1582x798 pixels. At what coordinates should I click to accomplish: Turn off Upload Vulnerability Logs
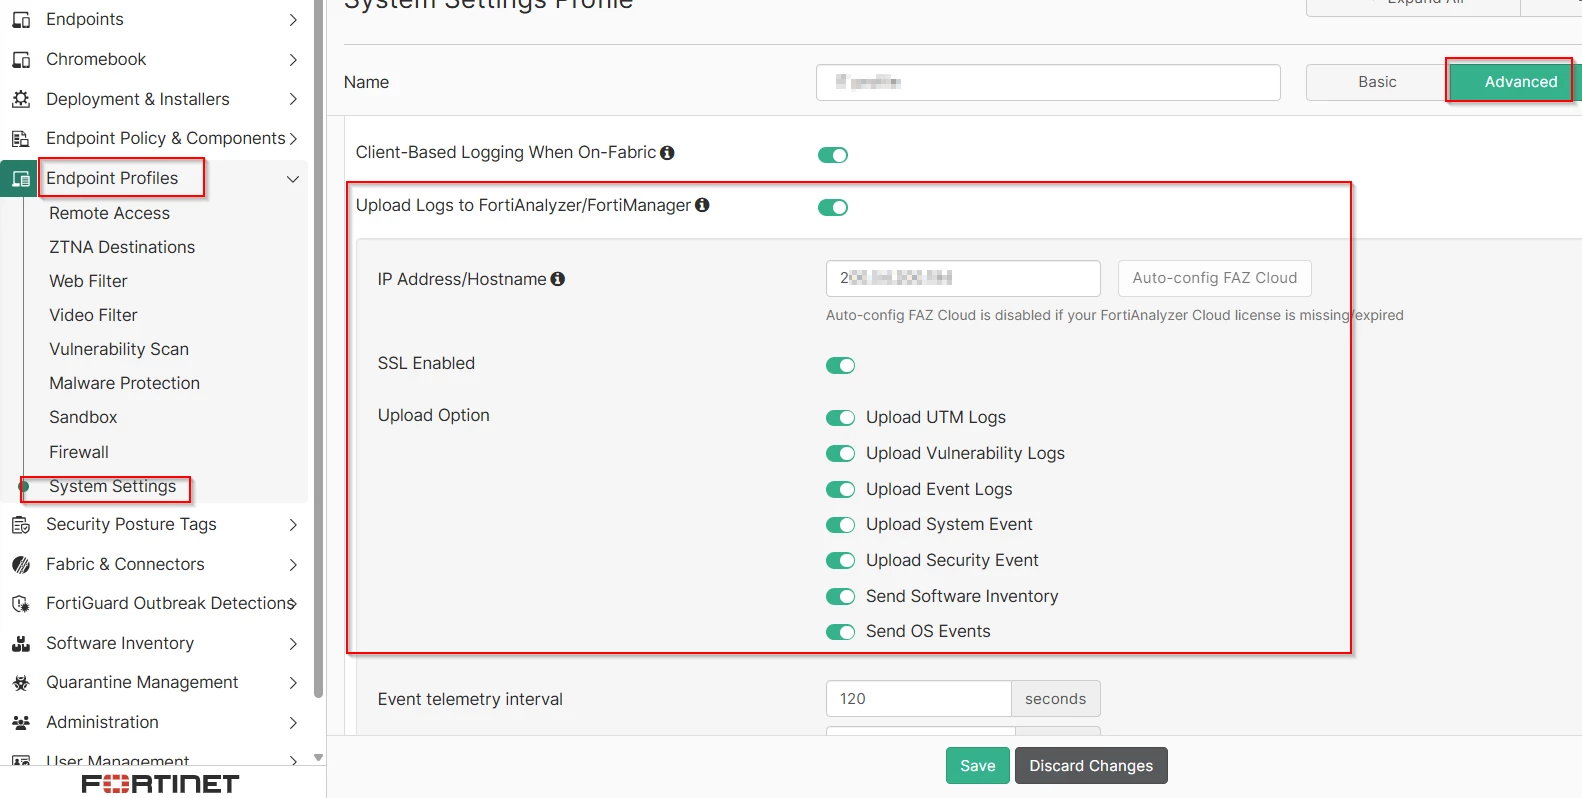(x=841, y=454)
